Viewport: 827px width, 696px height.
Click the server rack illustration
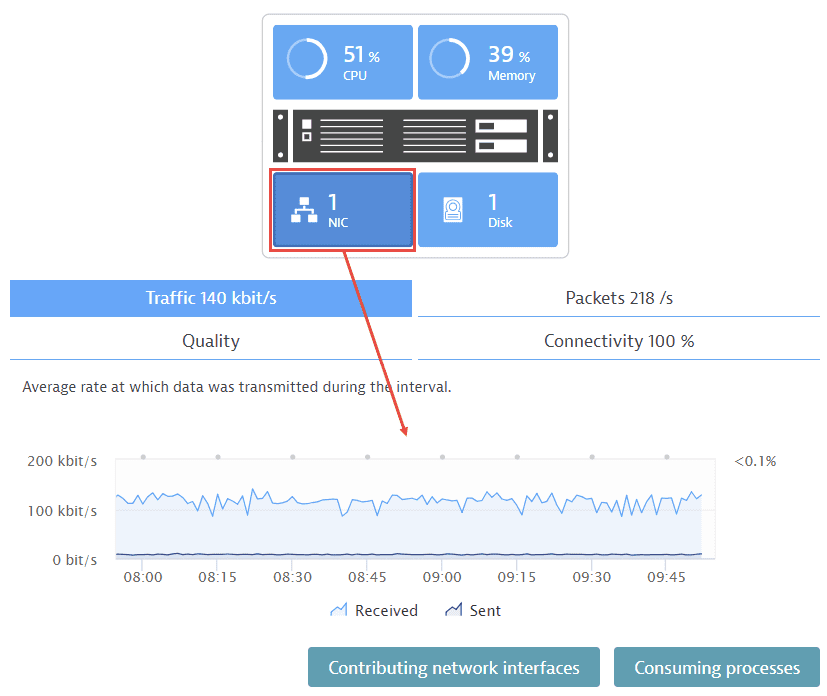pos(416,136)
